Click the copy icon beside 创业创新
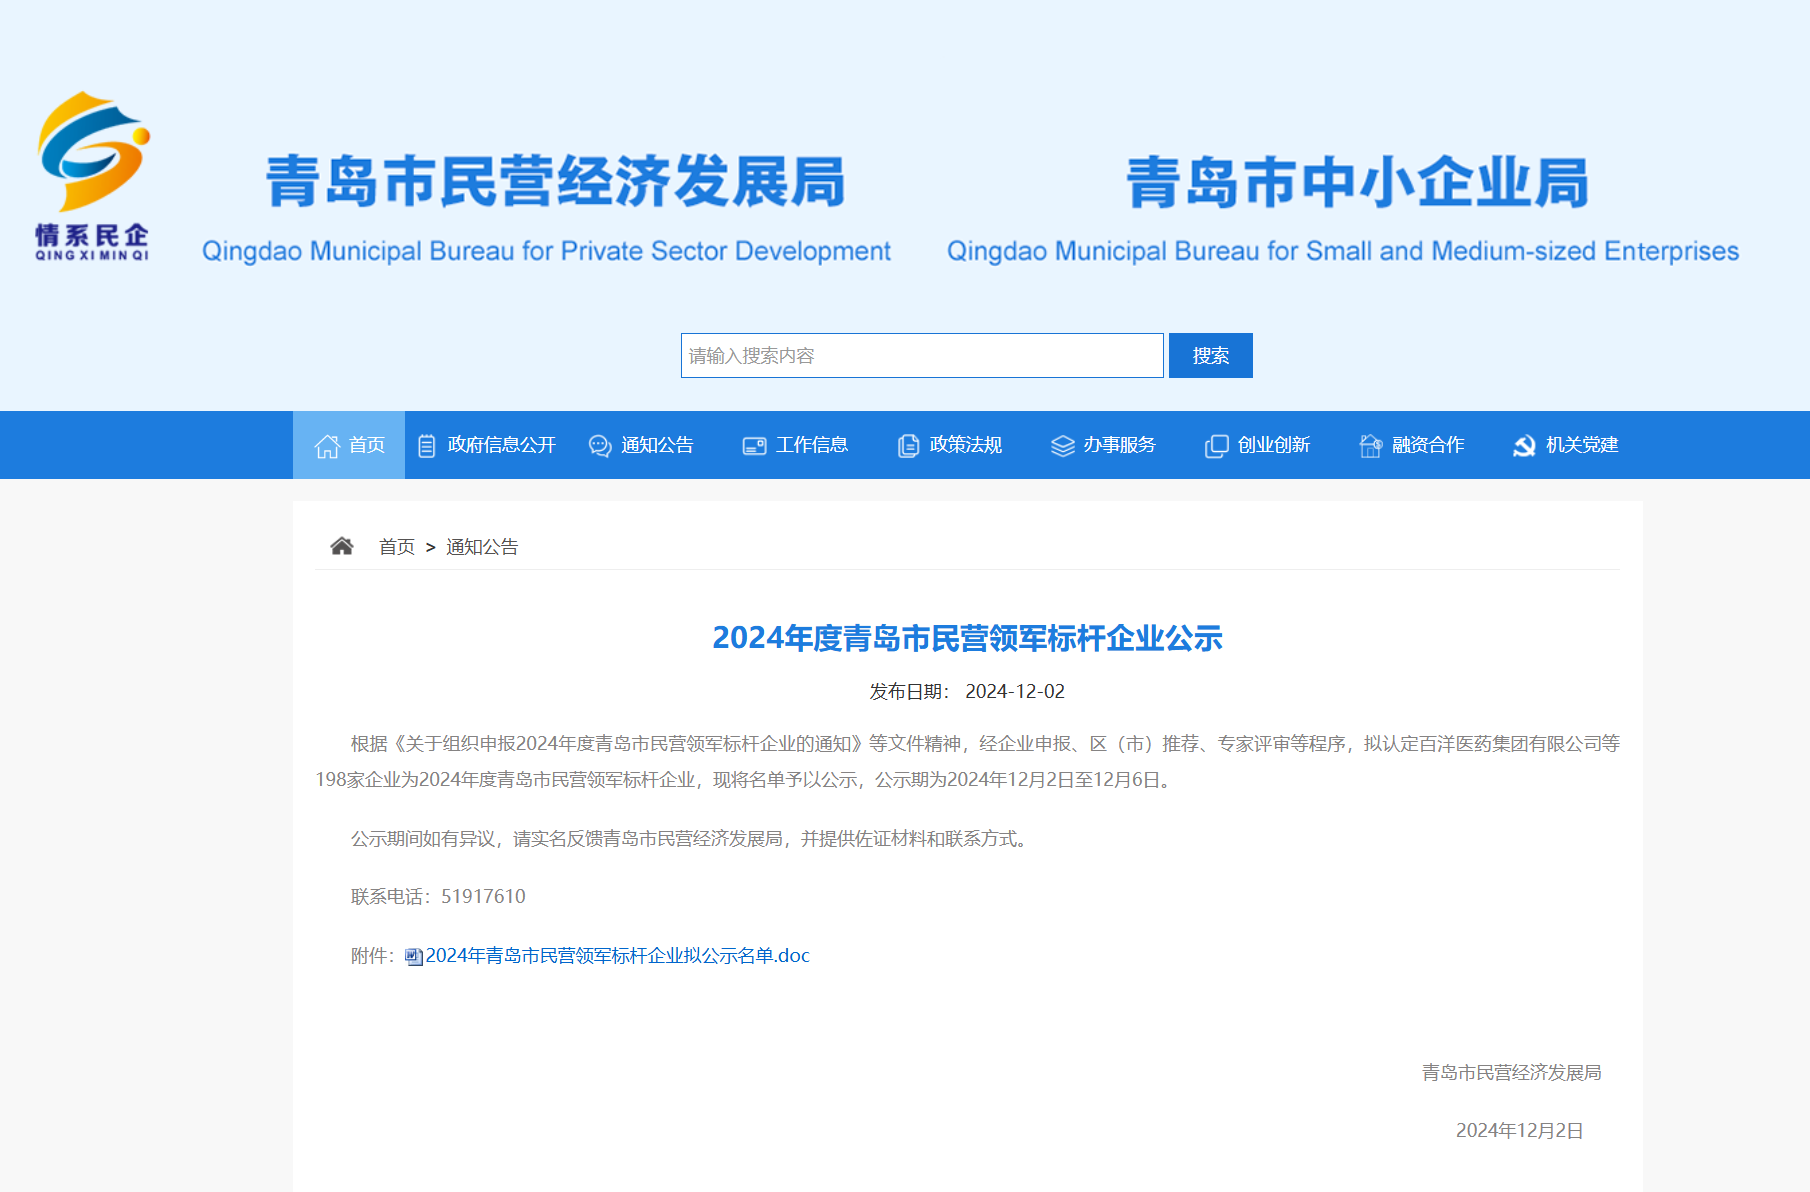 tap(1216, 446)
